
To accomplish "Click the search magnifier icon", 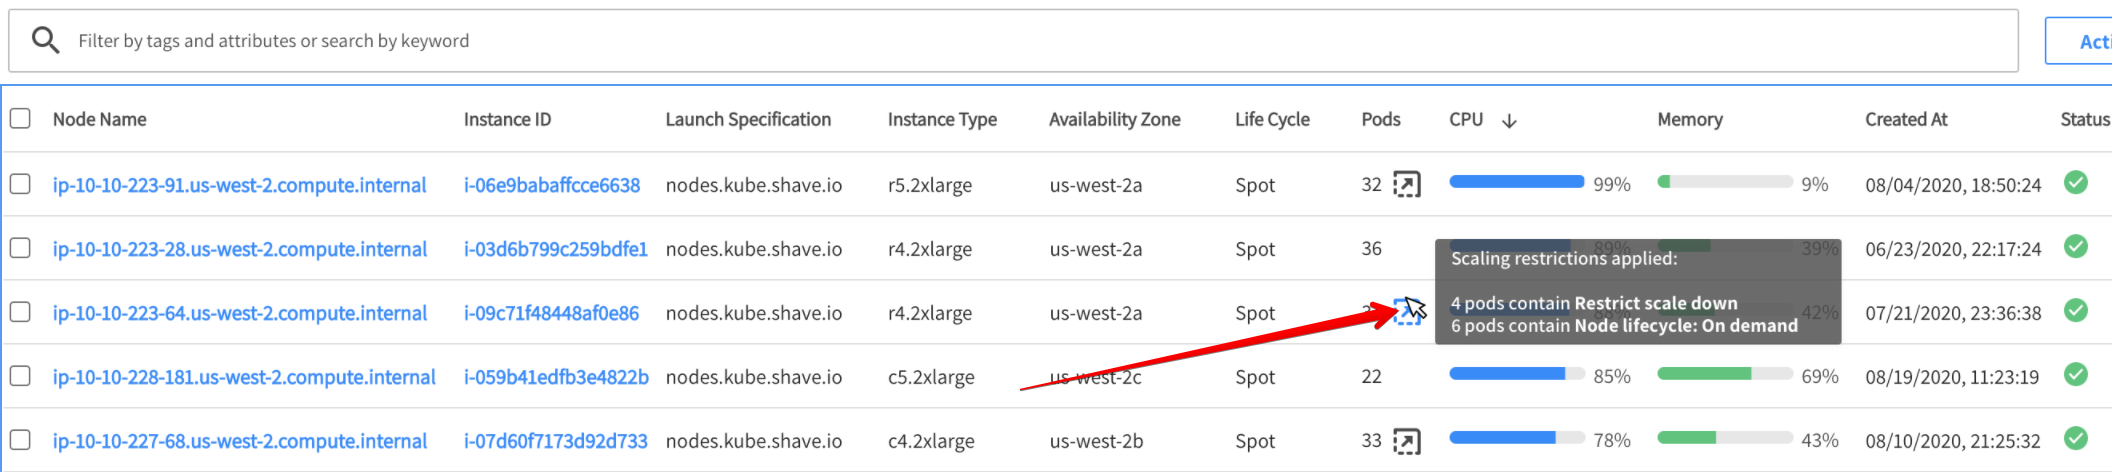I will click(x=45, y=40).
